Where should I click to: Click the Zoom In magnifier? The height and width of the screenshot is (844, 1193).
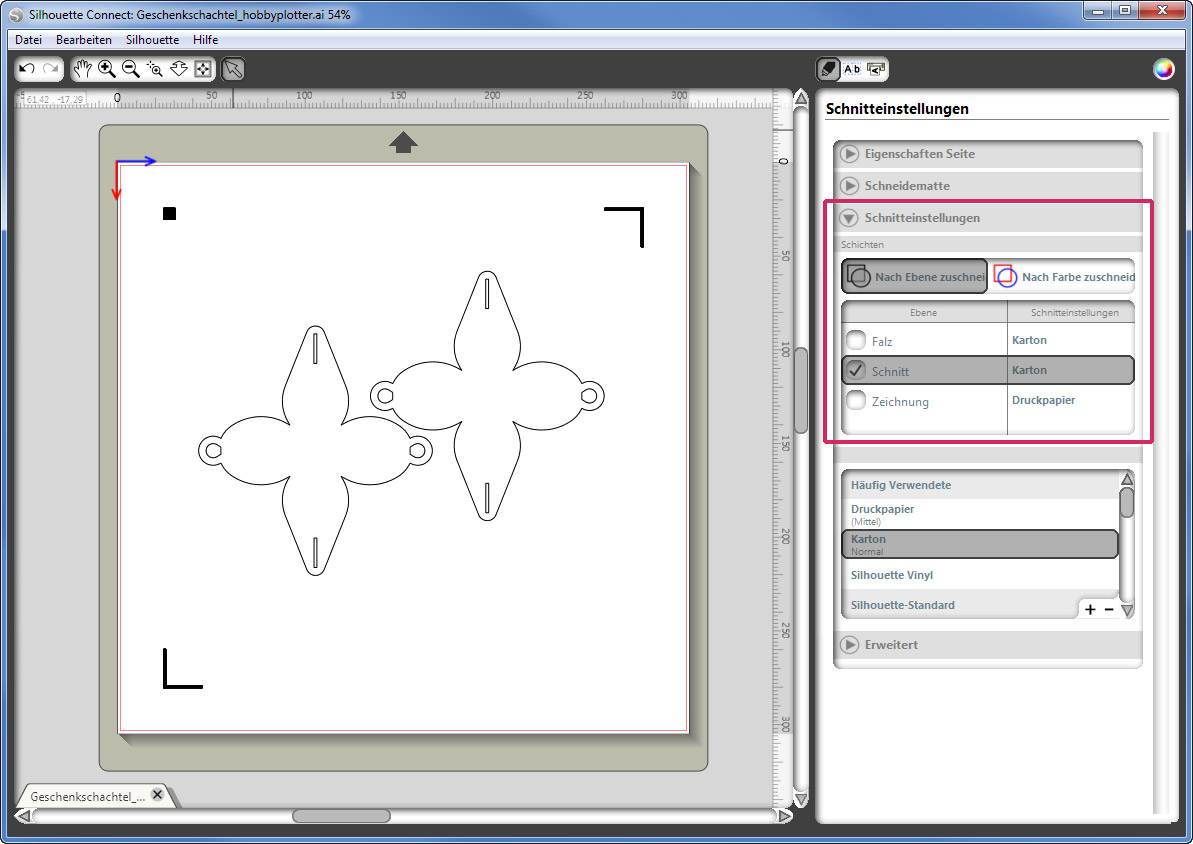point(107,69)
